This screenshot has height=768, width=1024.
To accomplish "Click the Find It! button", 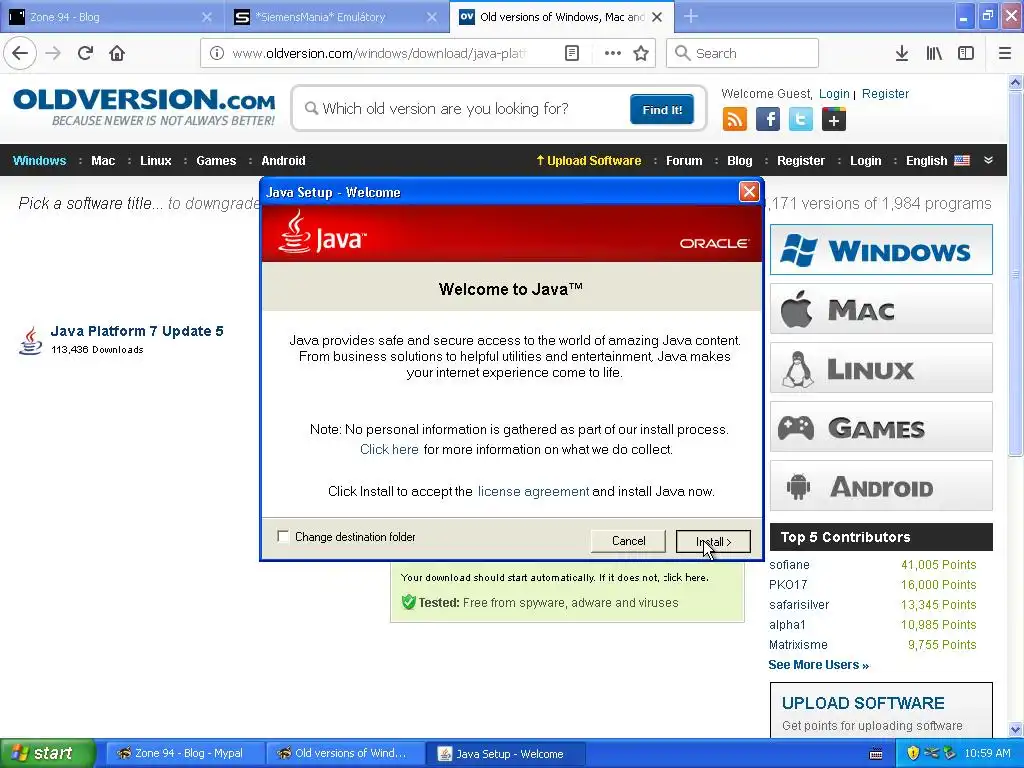I will click(662, 109).
